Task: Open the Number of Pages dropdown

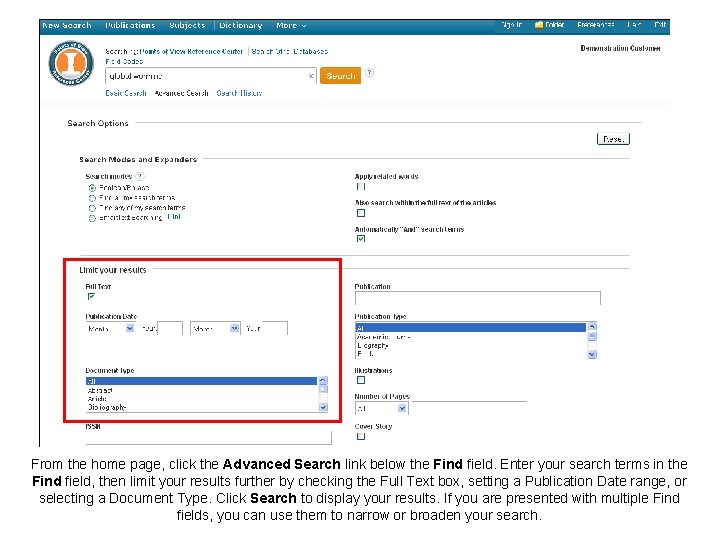Action: coord(382,408)
